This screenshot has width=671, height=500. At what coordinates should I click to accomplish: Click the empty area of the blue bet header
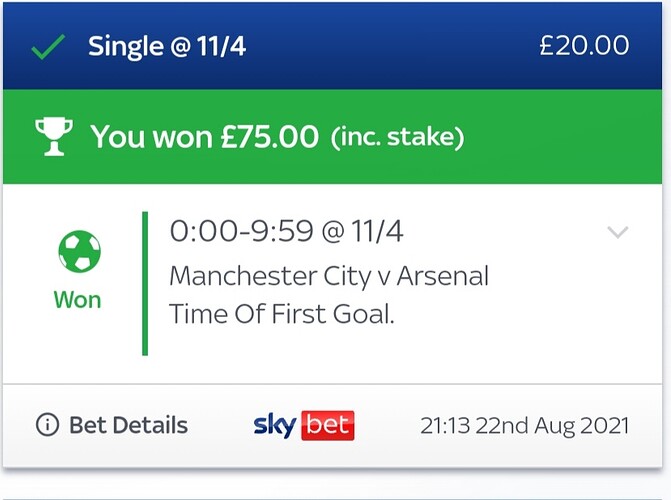click(x=400, y=46)
